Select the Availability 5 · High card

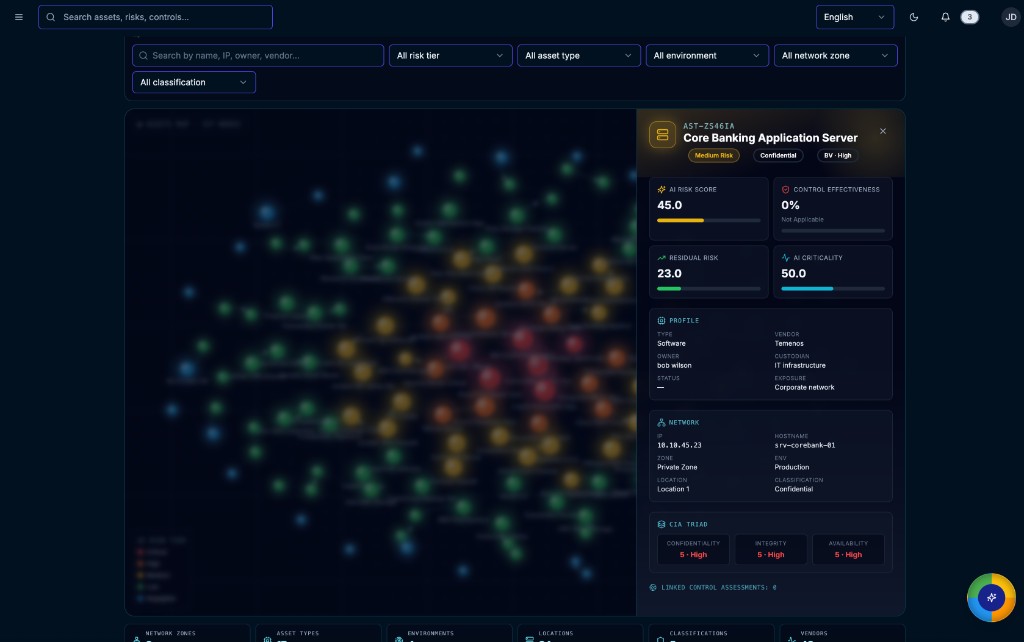(x=848, y=549)
